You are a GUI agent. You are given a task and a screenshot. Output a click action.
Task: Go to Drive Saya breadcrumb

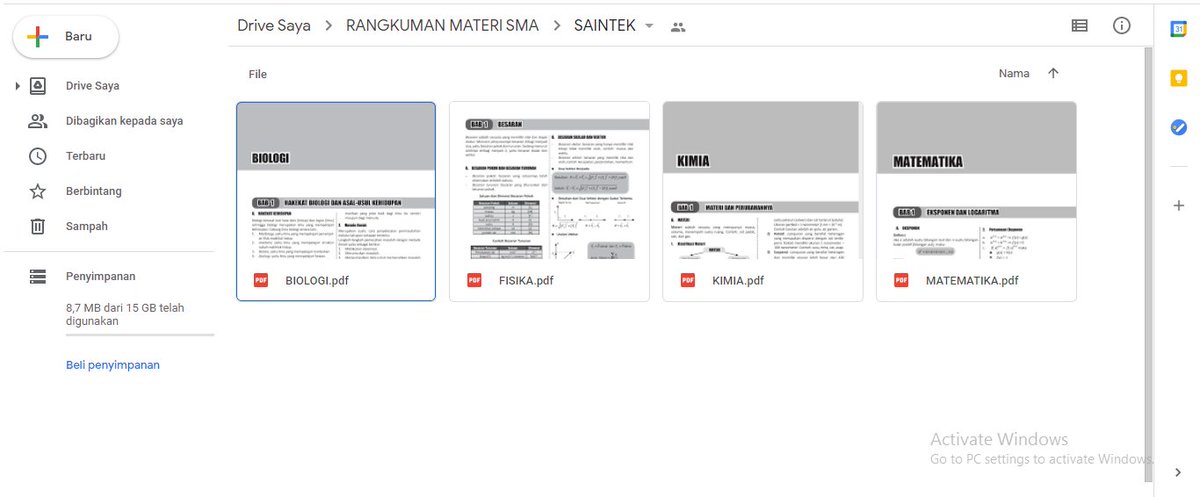(x=274, y=25)
